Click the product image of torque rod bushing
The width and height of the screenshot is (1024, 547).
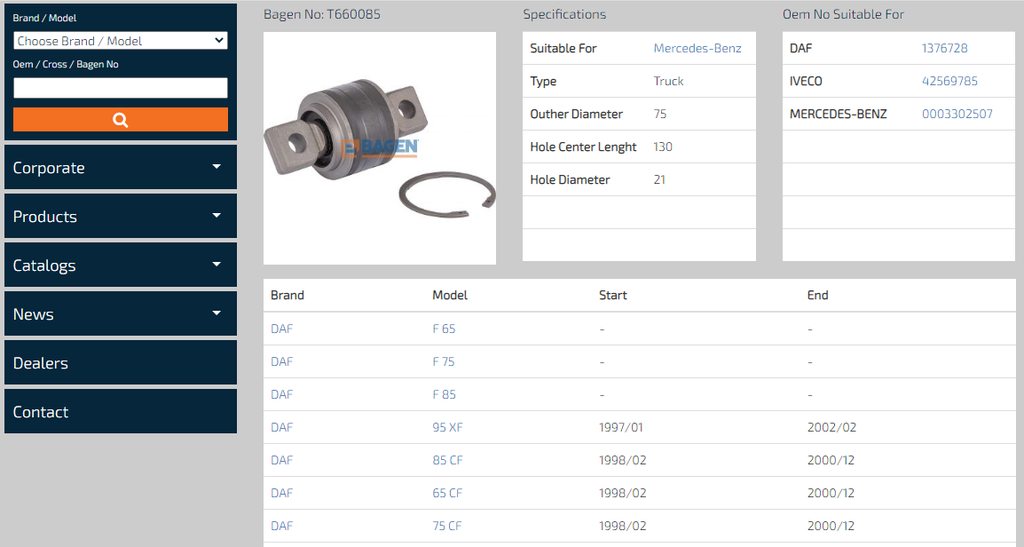pyautogui.click(x=379, y=148)
